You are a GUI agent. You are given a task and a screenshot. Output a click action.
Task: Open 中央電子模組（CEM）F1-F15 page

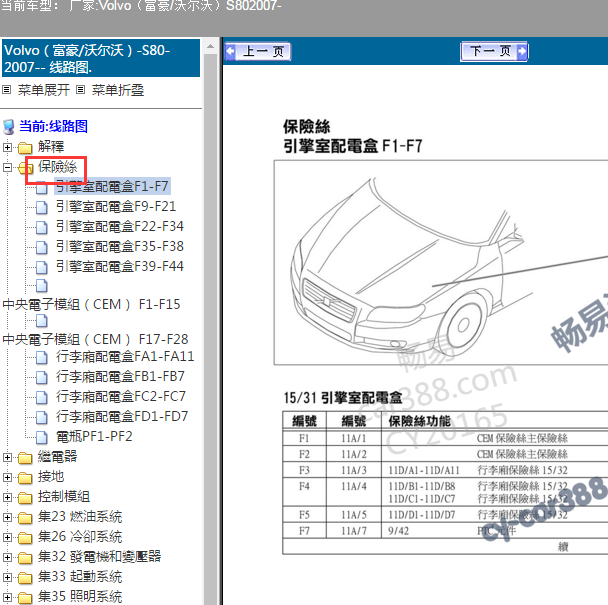pos(92,304)
